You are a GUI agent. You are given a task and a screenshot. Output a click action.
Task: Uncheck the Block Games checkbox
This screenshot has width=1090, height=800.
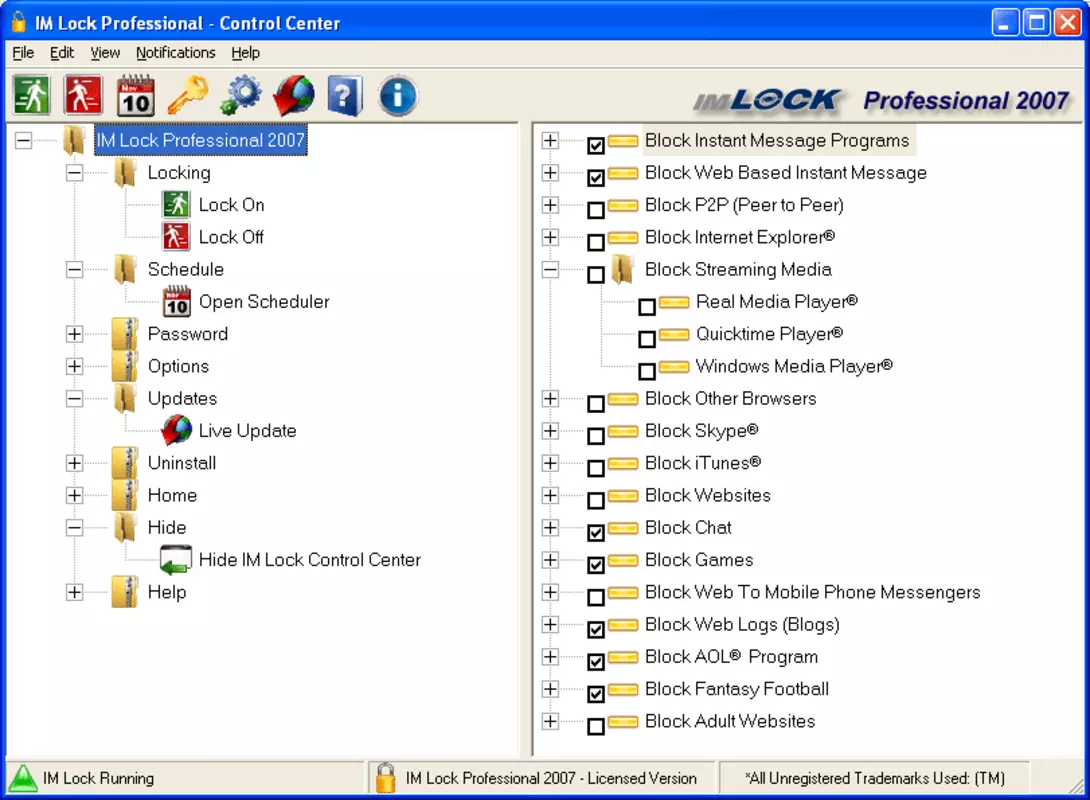596,564
